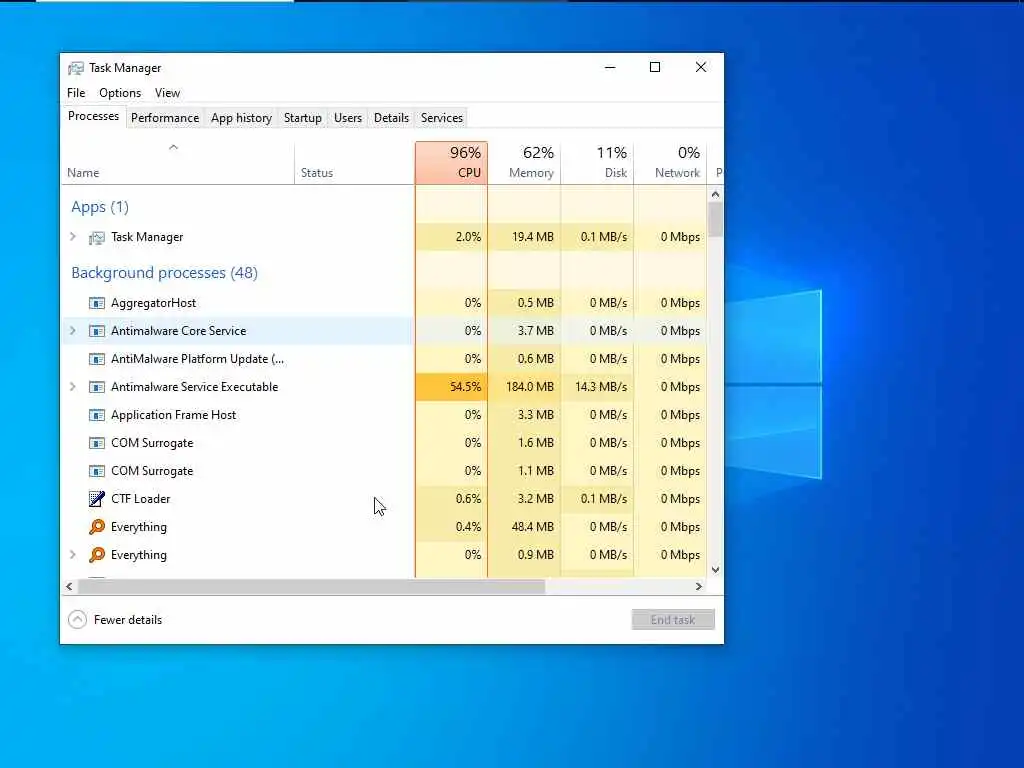Click the vertical scrollbar thumb
The image size is (1024, 768).
[x=715, y=219]
